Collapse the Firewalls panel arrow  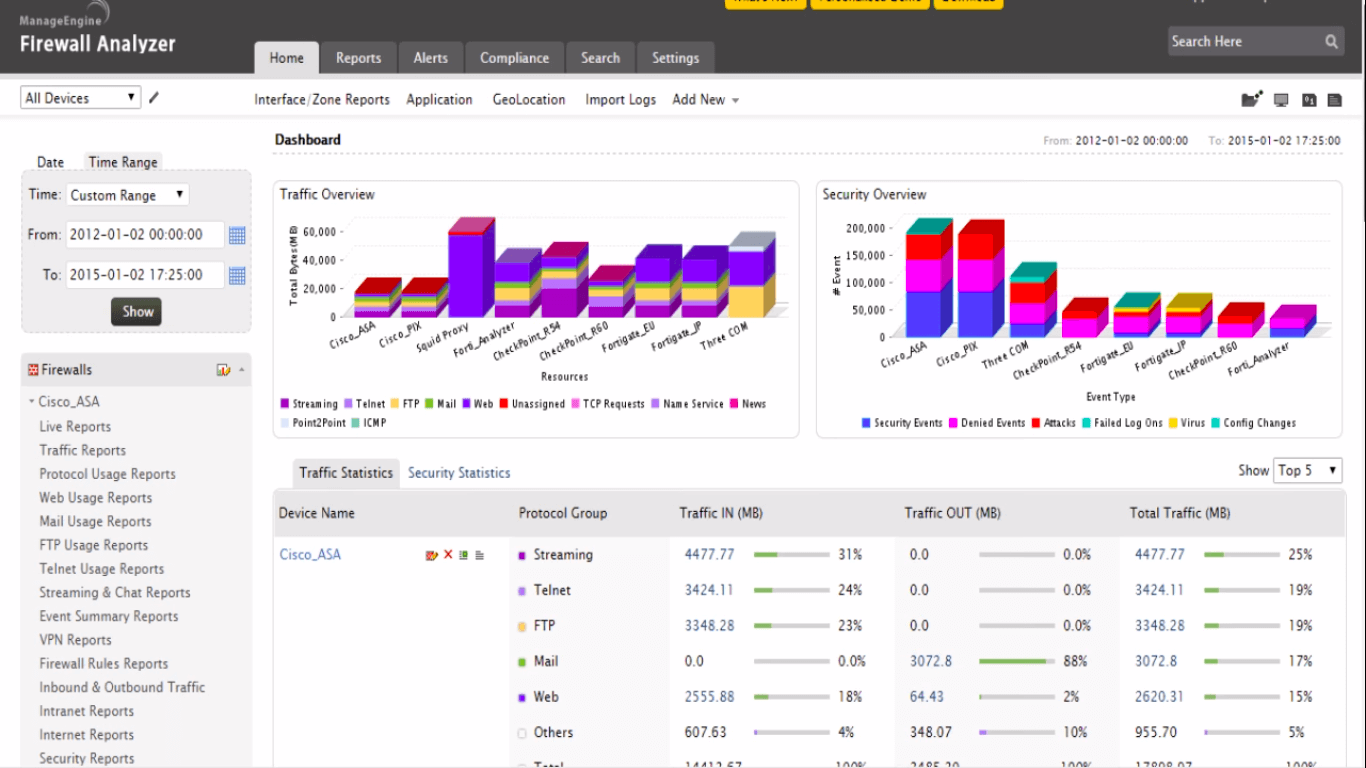pyautogui.click(x=241, y=370)
